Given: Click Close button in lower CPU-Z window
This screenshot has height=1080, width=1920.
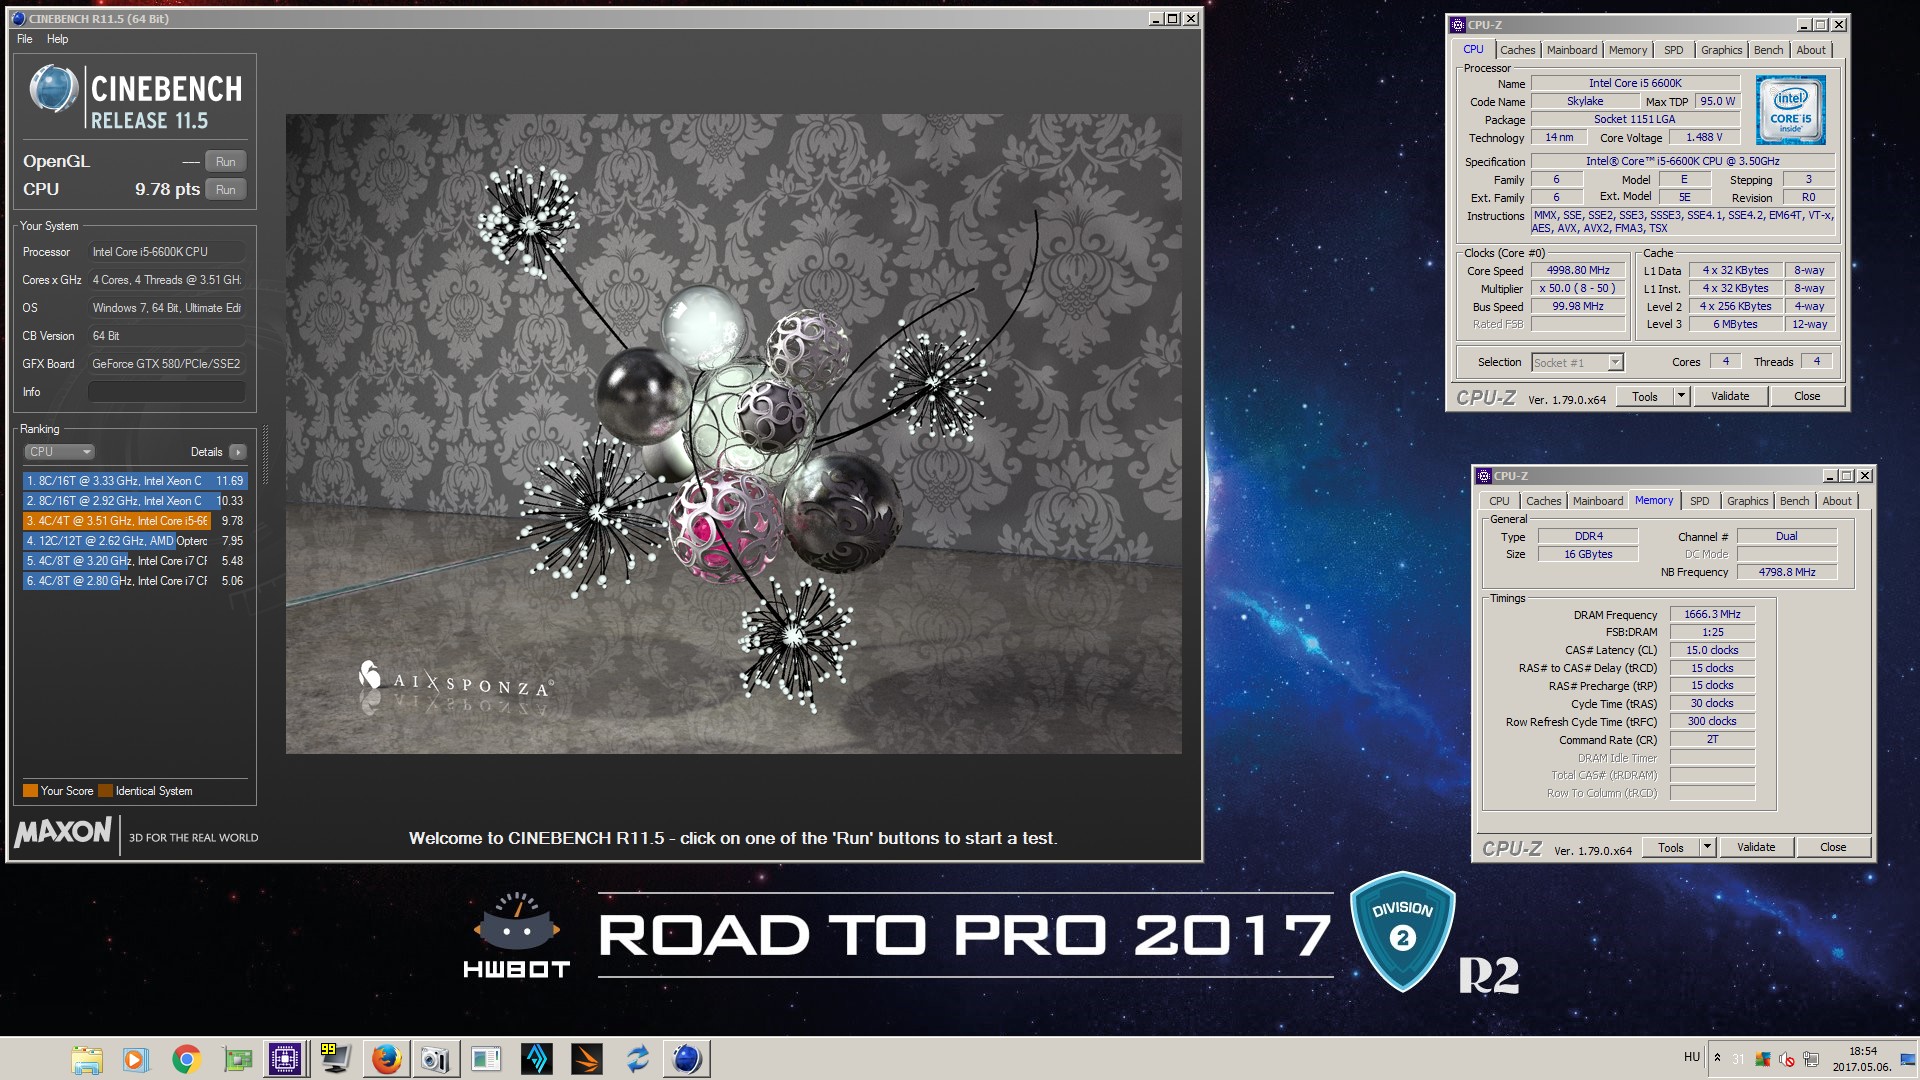Looking at the screenshot, I should [x=1833, y=848].
